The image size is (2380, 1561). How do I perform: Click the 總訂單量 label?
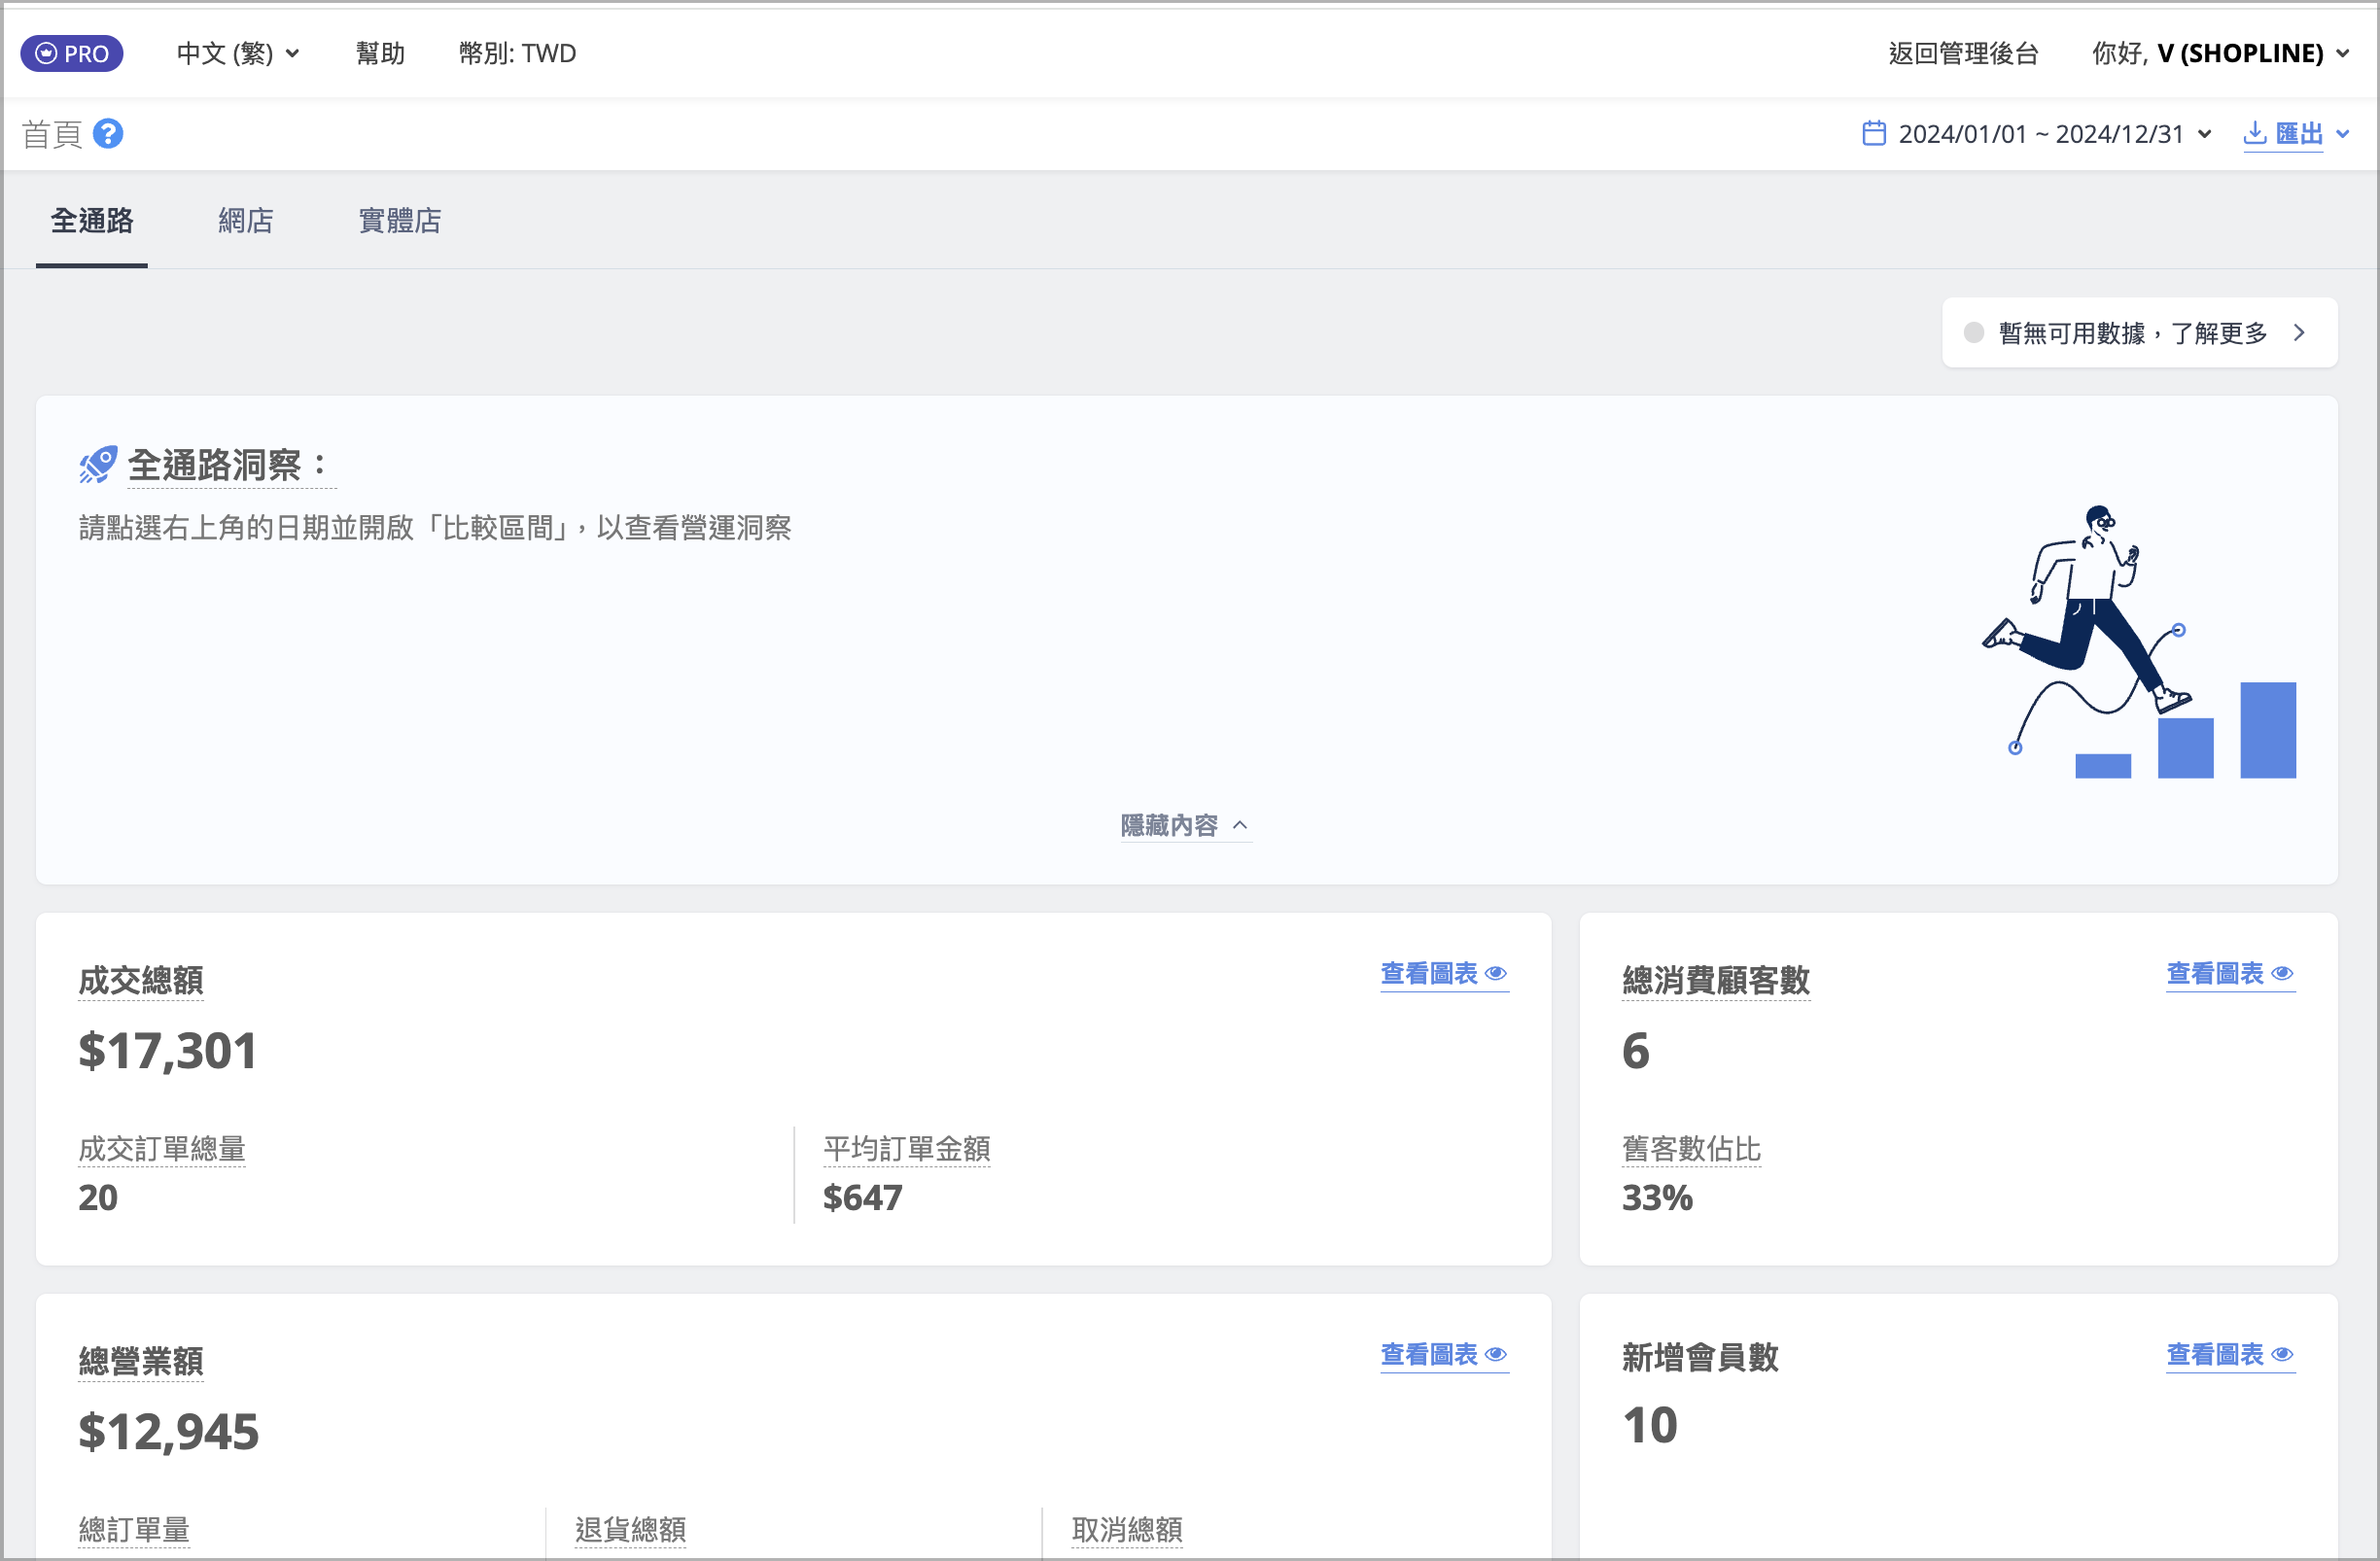pyautogui.click(x=134, y=1529)
